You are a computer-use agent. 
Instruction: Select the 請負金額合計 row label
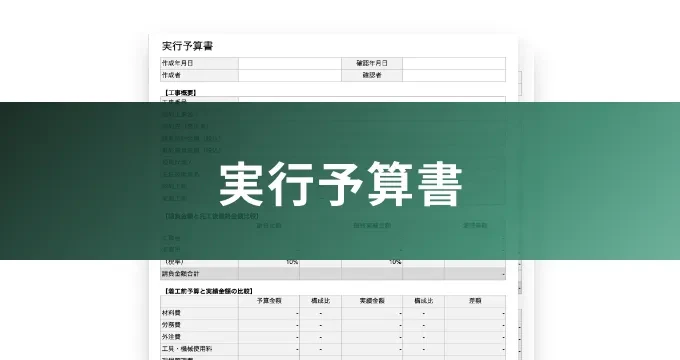pos(199,274)
